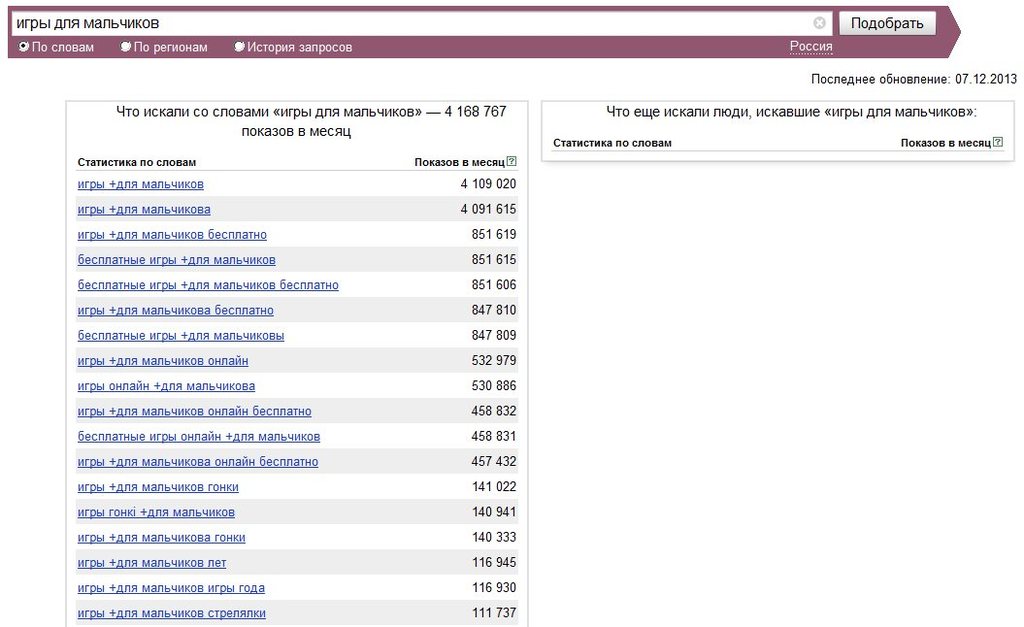Open the 'Россия' region selector link
The width and height of the screenshot is (1024, 627).
point(811,46)
